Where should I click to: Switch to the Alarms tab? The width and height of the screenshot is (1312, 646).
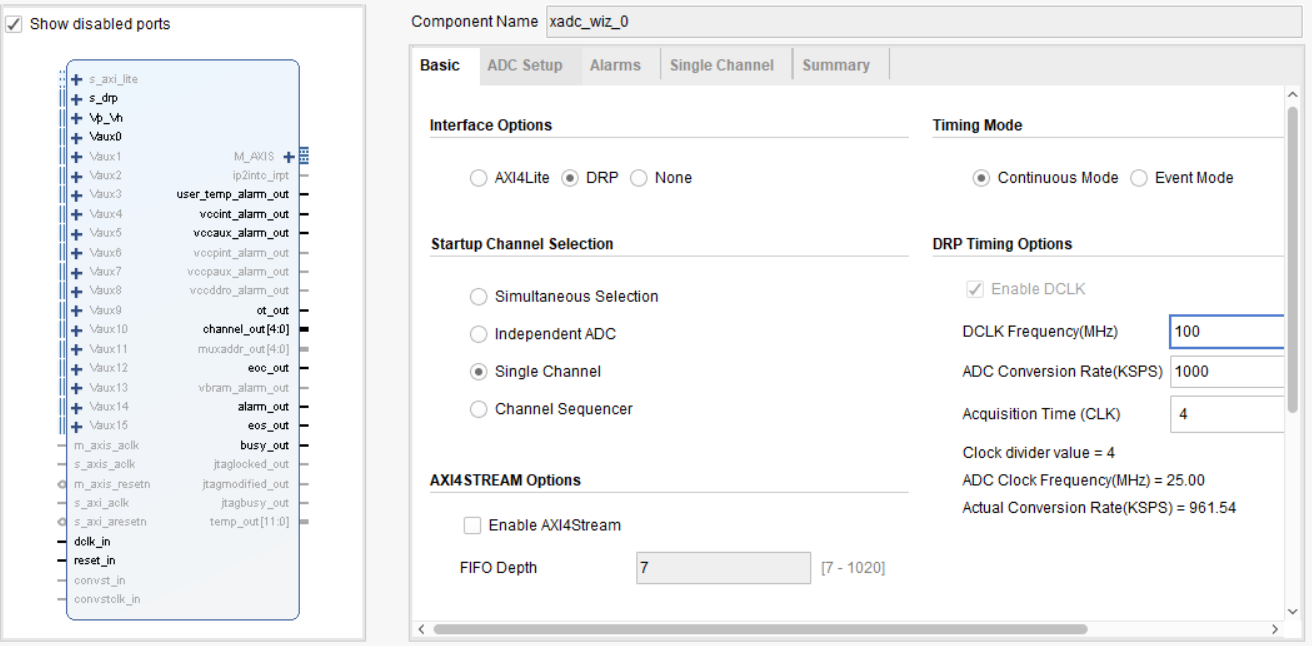point(615,65)
